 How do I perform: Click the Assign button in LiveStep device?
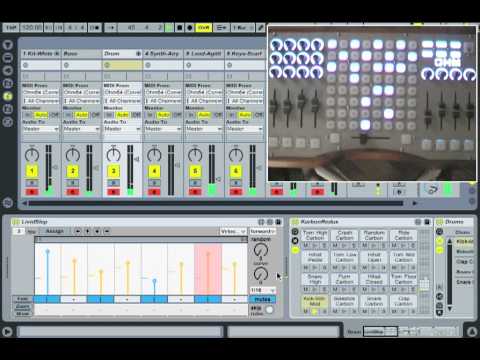(x=55, y=231)
